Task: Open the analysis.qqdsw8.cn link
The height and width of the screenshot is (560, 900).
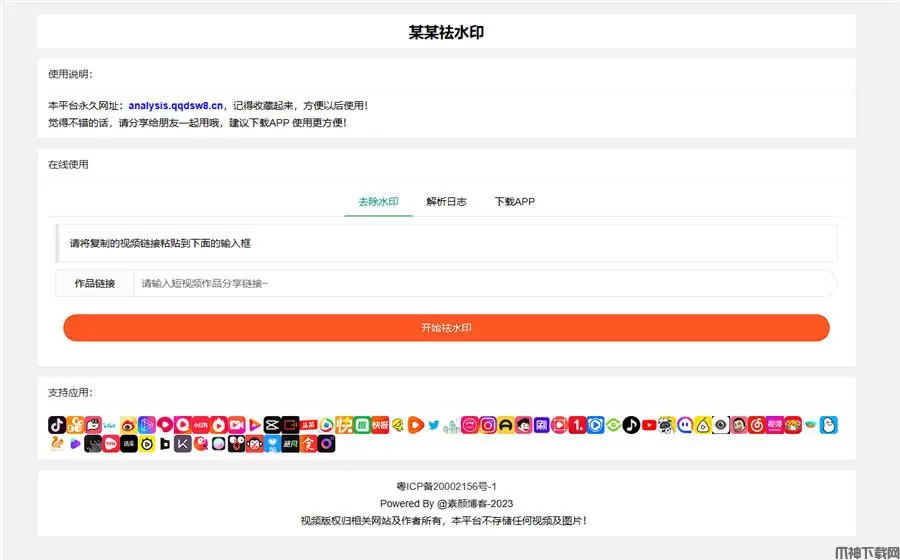Action: point(175,105)
